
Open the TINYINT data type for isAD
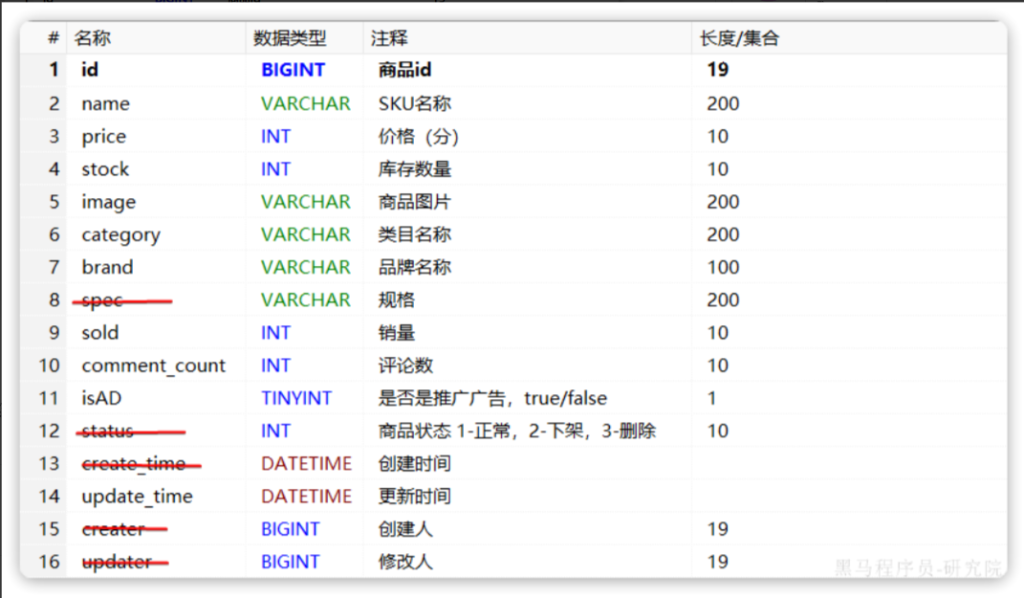coord(296,398)
